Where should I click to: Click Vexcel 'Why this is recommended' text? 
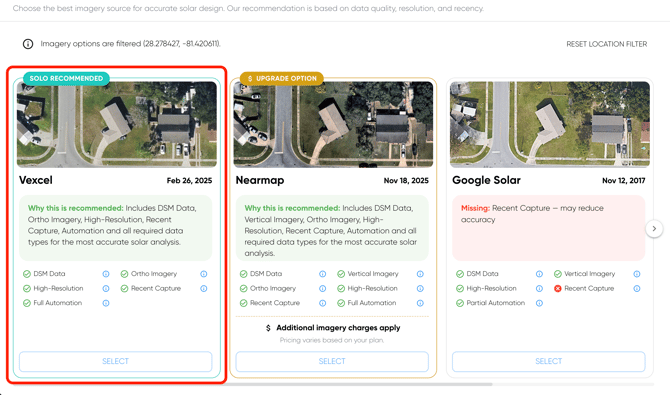tap(112, 225)
